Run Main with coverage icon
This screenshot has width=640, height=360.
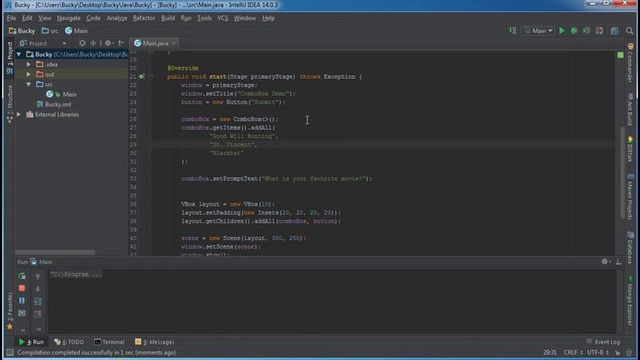(587, 31)
